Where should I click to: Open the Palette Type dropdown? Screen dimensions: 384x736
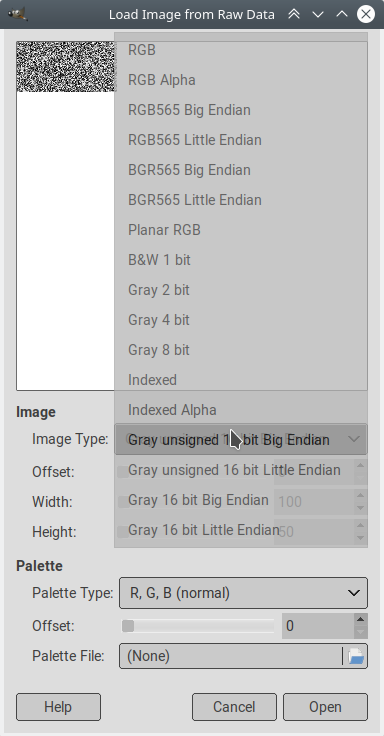point(243,593)
